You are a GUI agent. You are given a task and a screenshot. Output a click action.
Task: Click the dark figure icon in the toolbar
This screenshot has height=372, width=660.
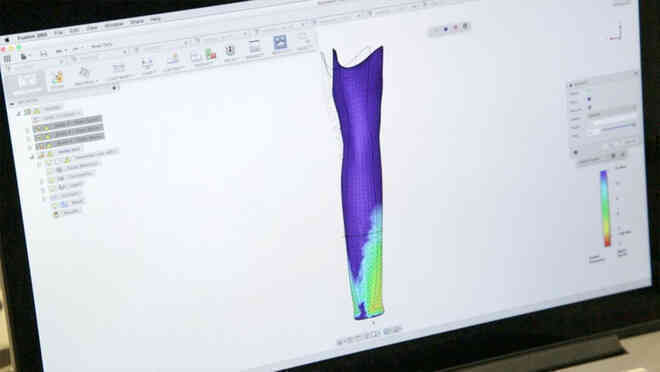[230, 50]
